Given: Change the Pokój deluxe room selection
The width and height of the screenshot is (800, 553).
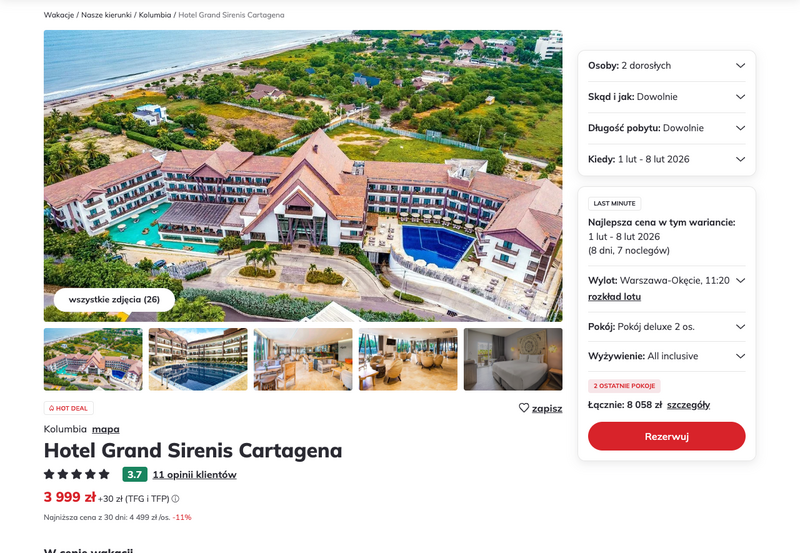Looking at the screenshot, I should pyautogui.click(x=666, y=326).
